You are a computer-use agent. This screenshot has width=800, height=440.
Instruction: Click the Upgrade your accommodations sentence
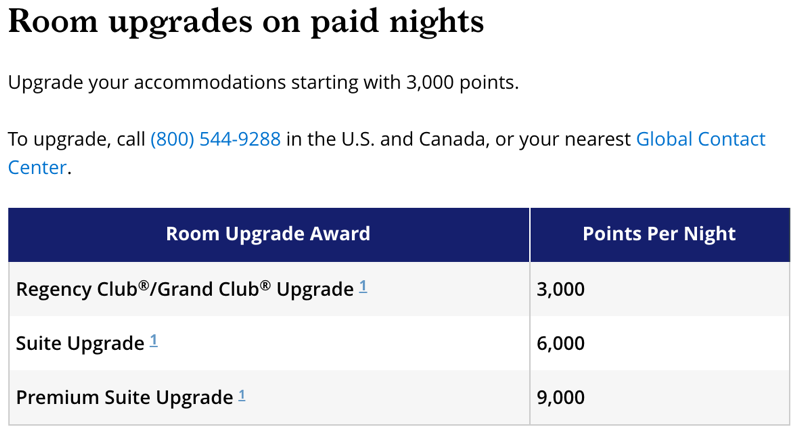pyautogui.click(x=263, y=82)
